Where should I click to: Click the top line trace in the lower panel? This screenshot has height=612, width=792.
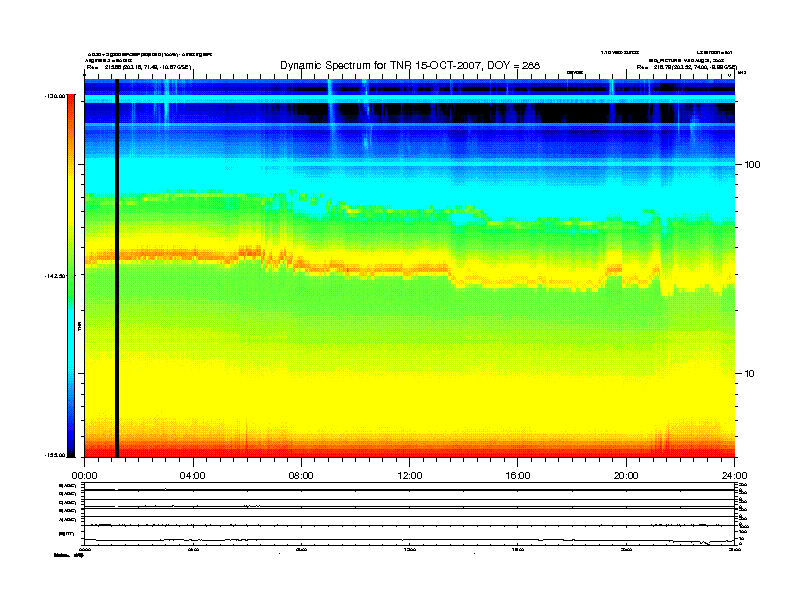409,490
